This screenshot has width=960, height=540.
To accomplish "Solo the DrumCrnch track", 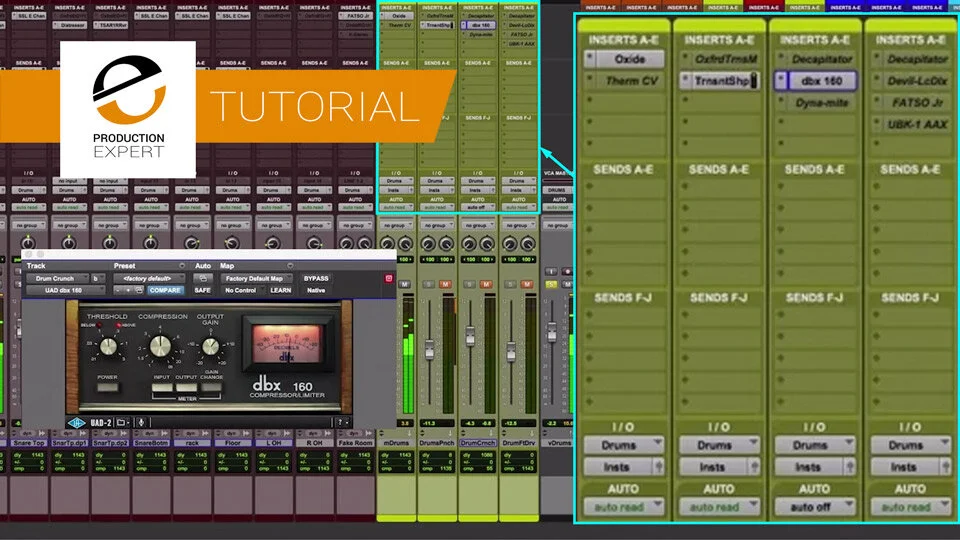I will tap(470, 284).
